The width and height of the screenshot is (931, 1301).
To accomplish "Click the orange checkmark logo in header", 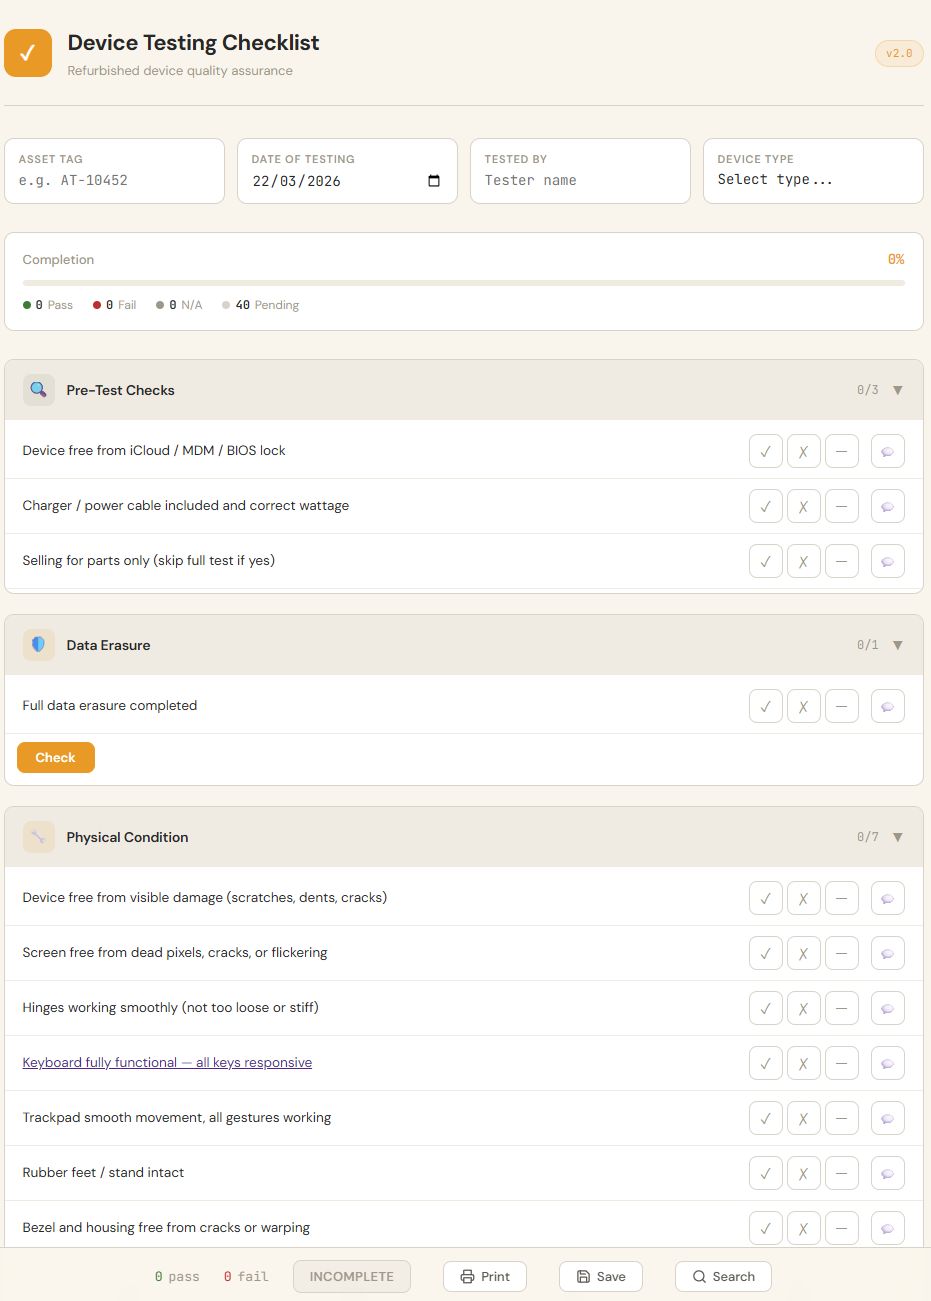I will tap(27, 53).
